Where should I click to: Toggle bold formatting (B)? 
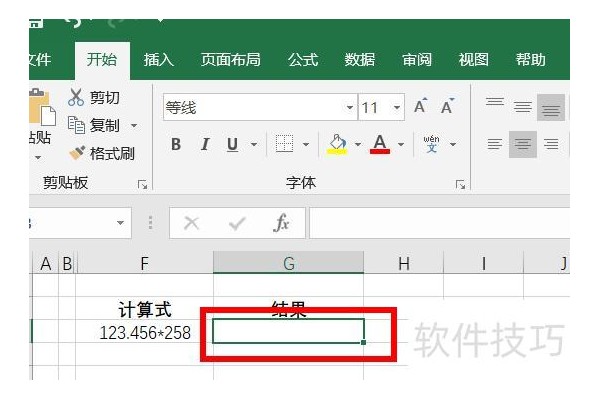pos(176,144)
